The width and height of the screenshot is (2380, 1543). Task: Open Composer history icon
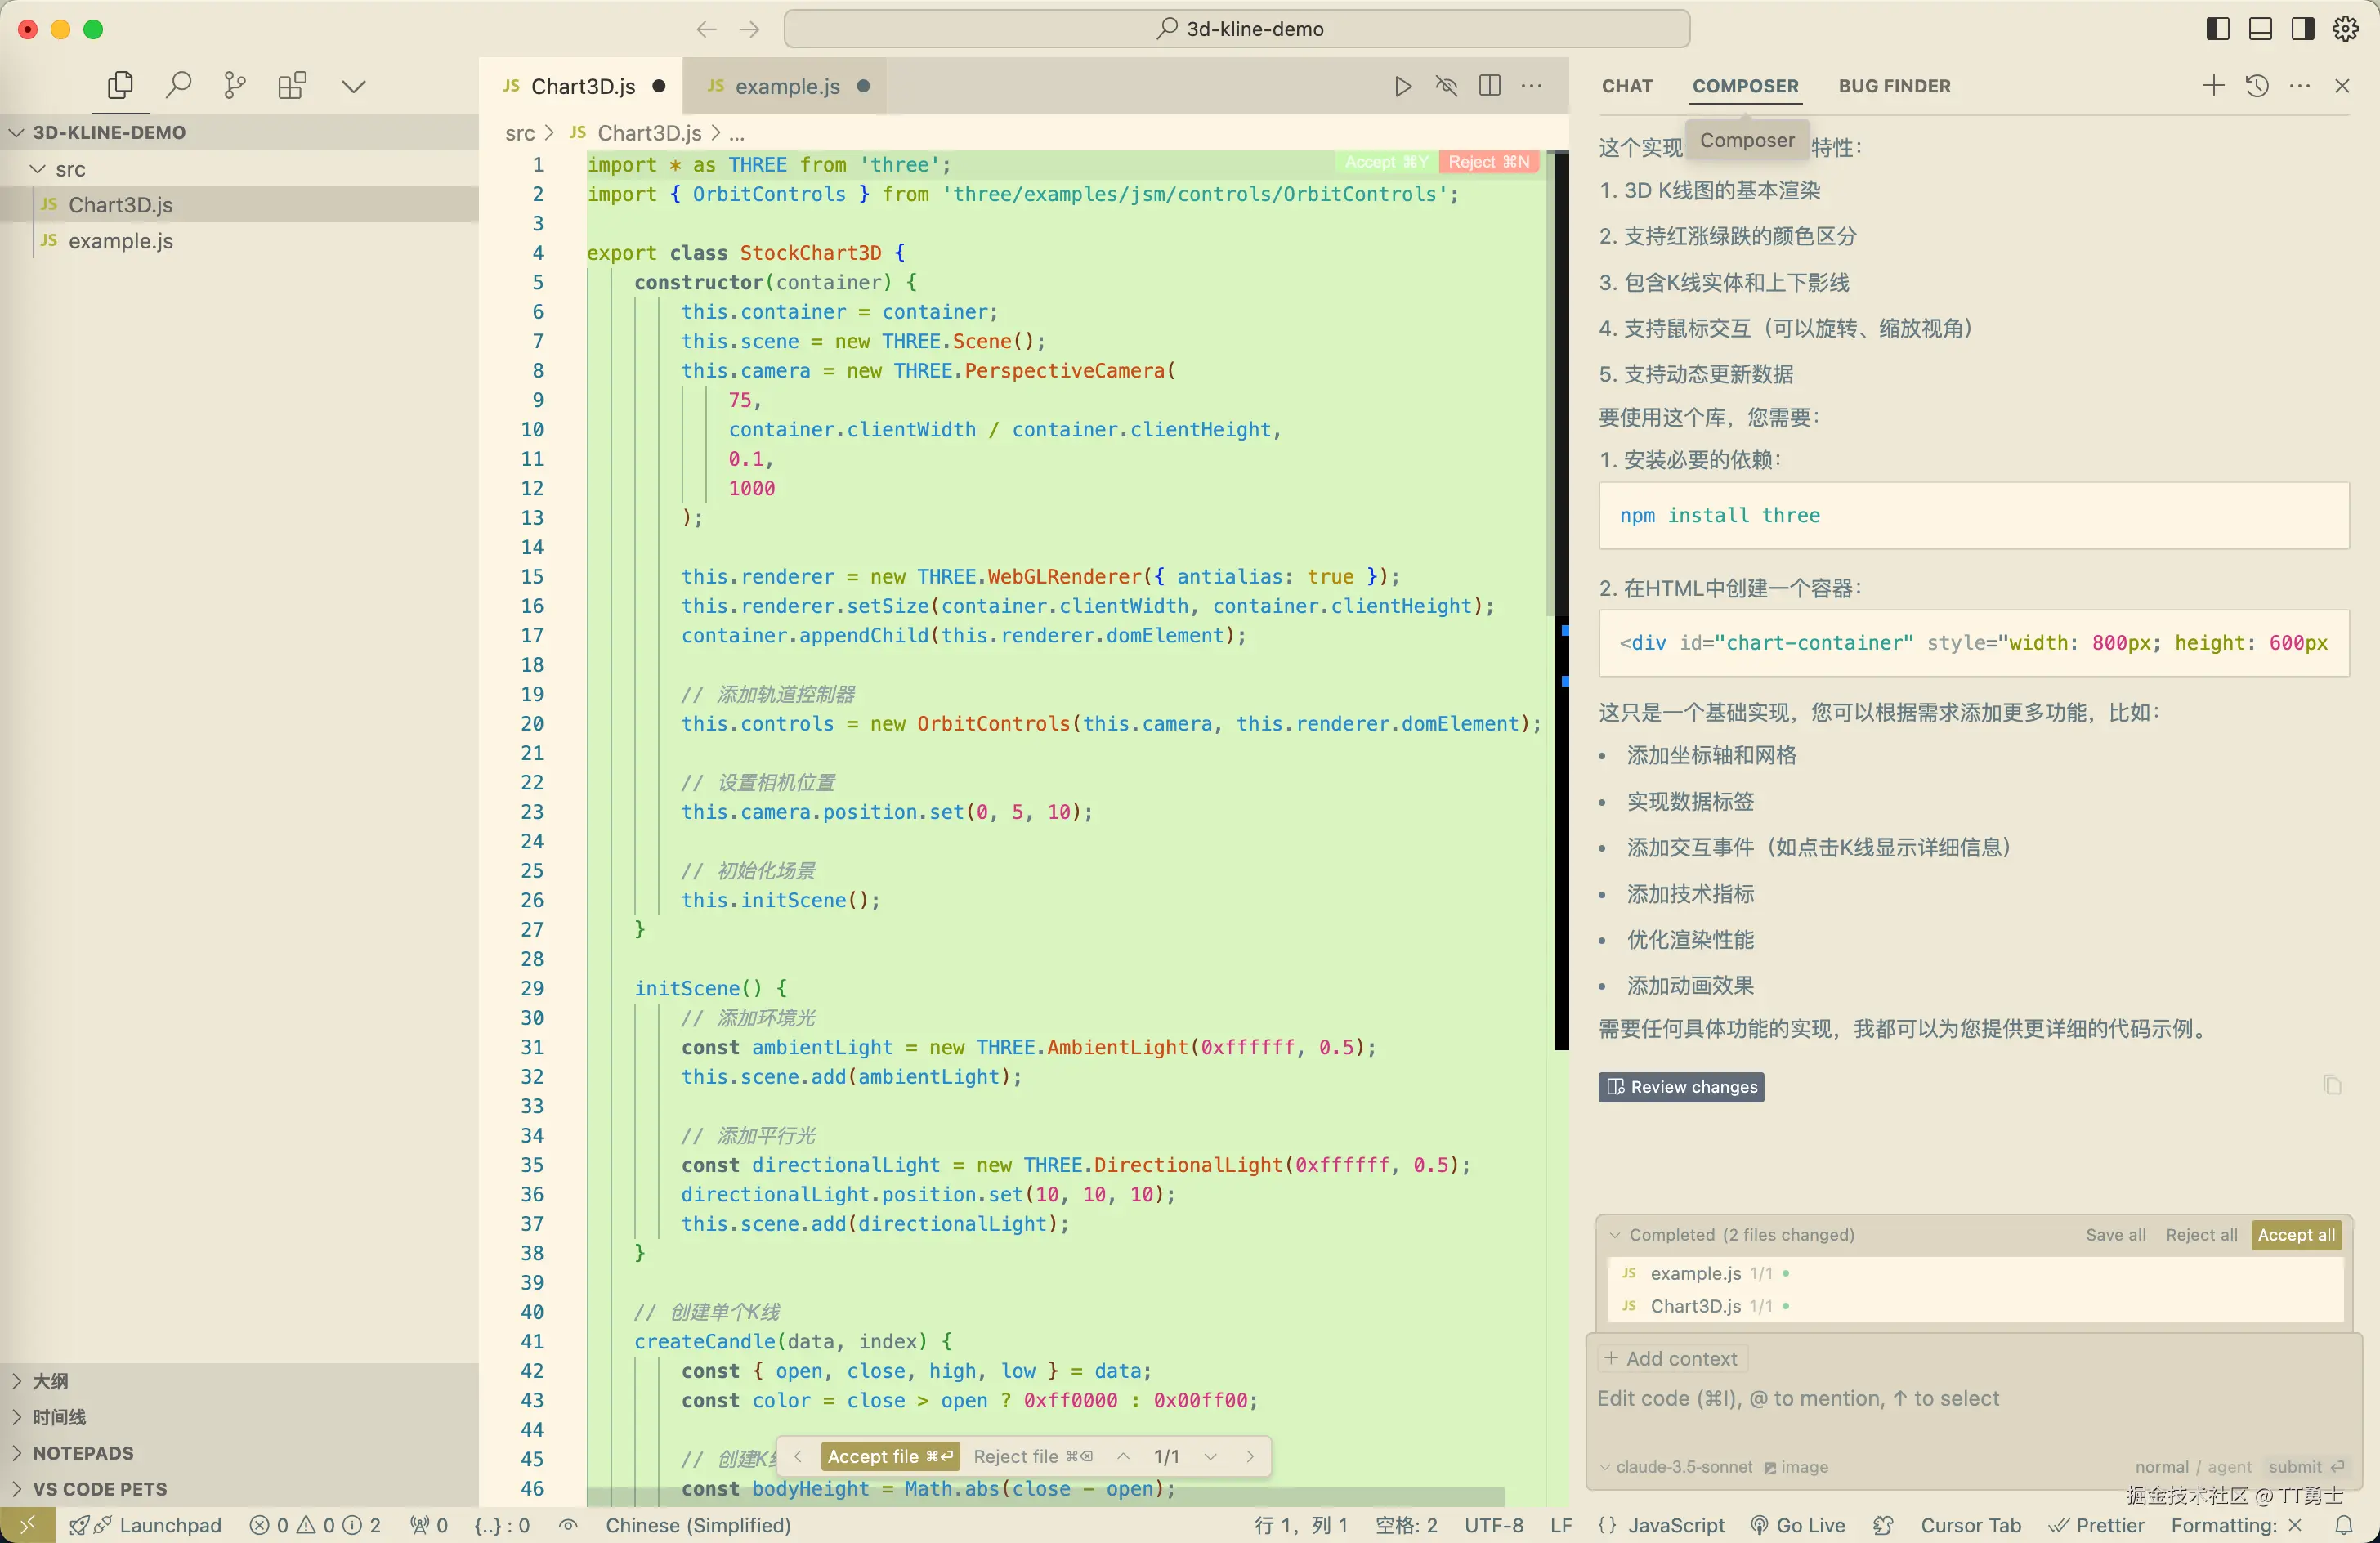point(2257,86)
